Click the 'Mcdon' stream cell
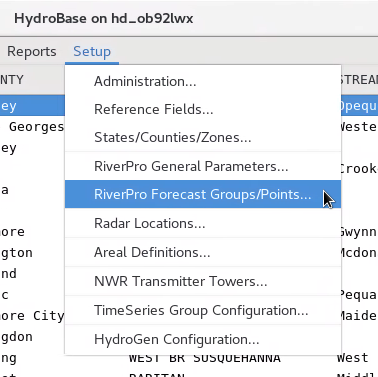 [358, 253]
